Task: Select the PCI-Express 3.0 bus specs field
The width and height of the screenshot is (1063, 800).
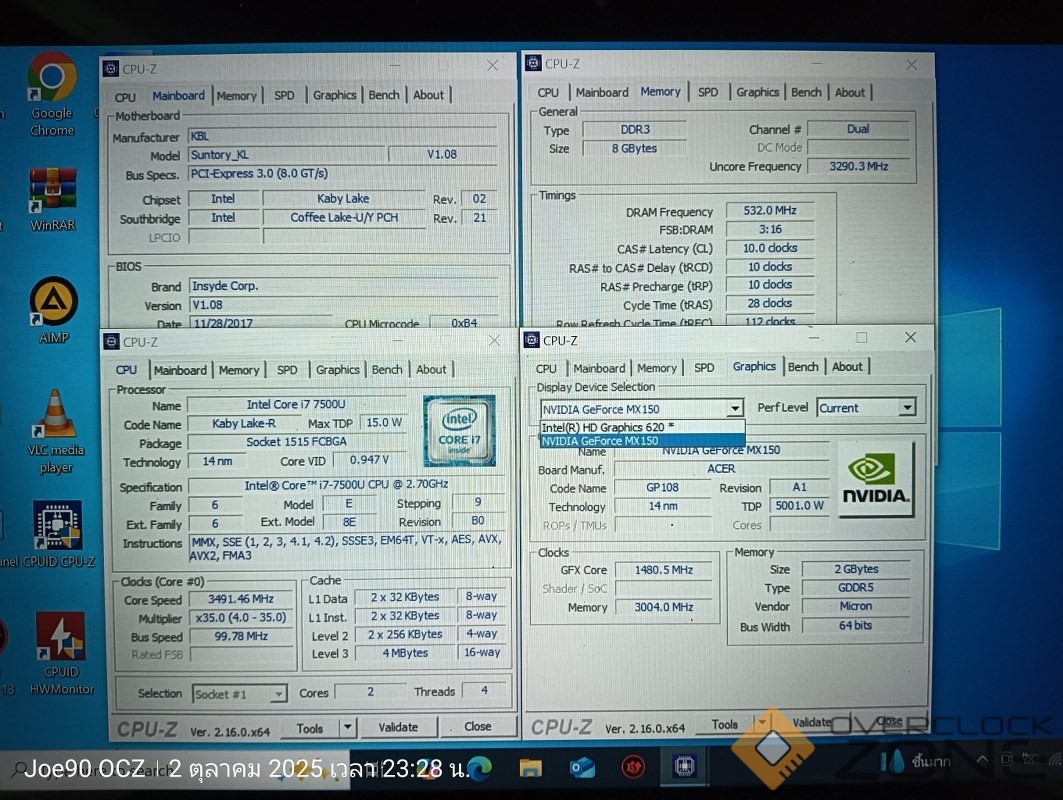Action: (x=342, y=174)
